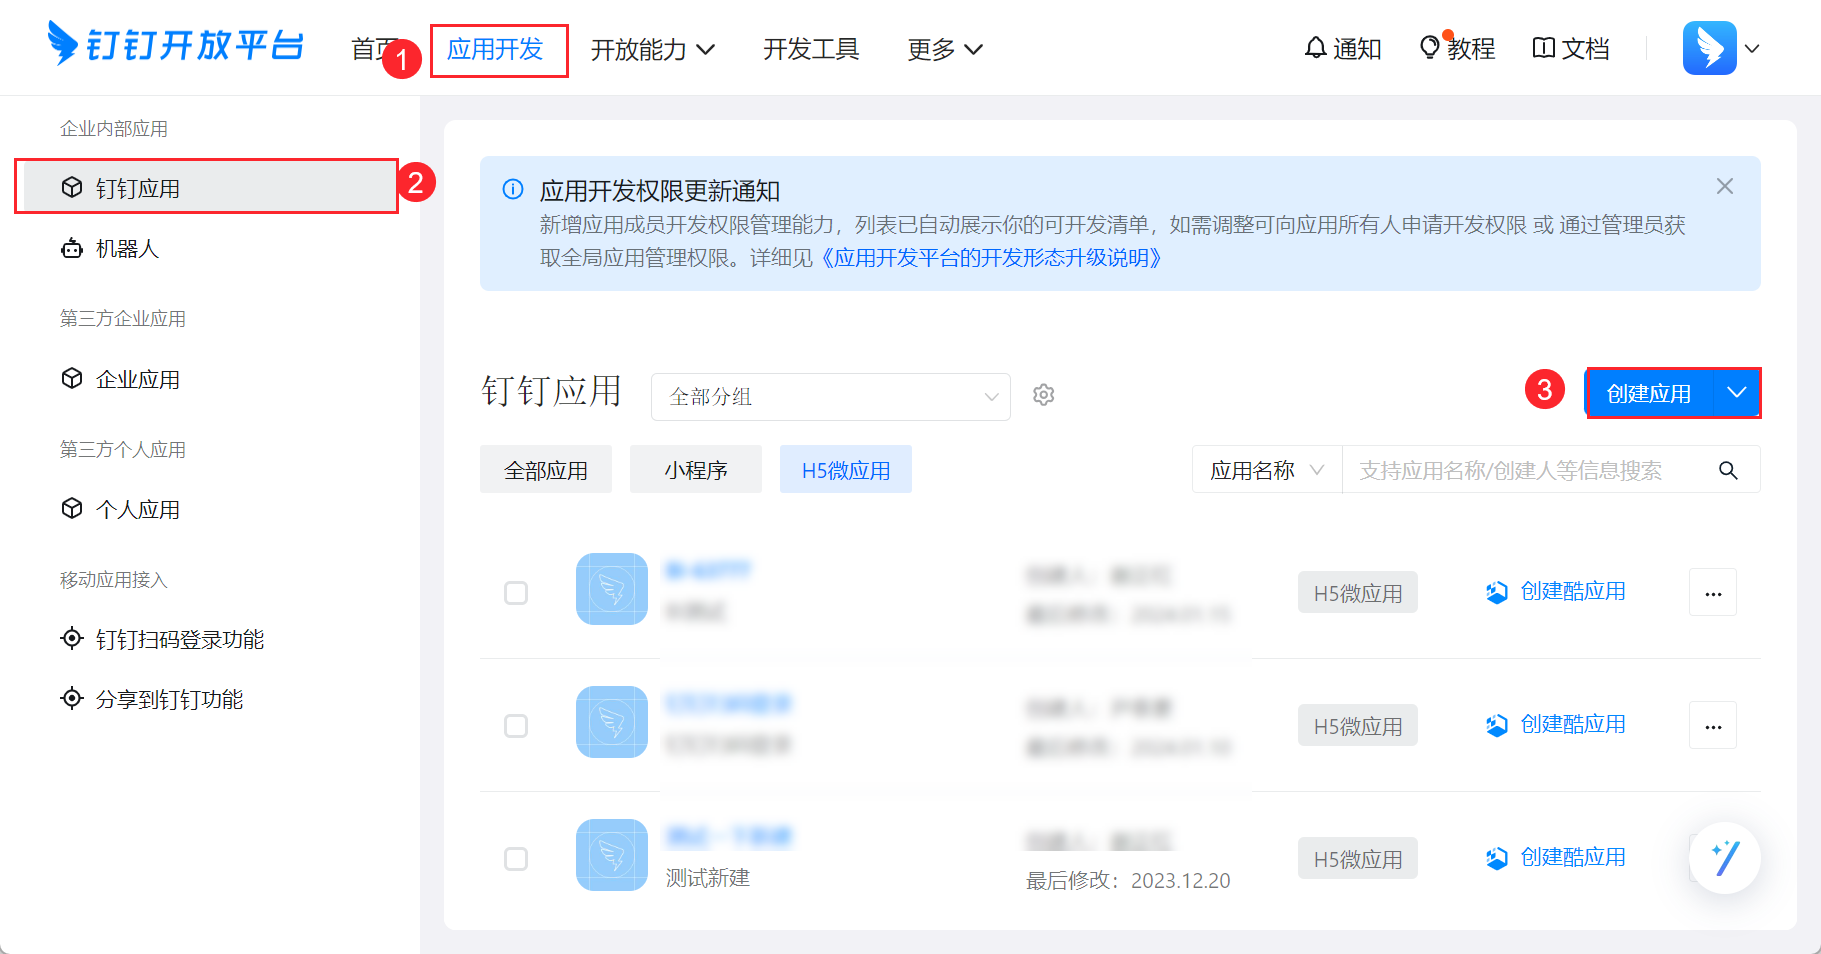Viewport: 1821px width, 954px height.
Task: Go to the 首页 menu item
Action: 375,49
